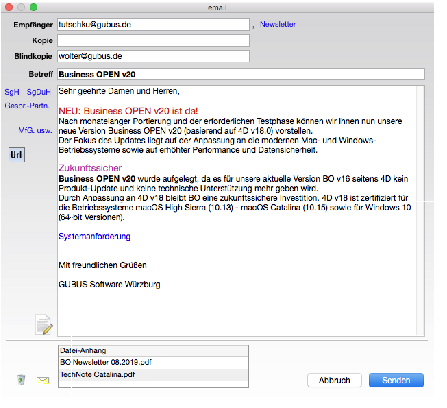Click the trash can icon
The width and height of the screenshot is (447, 408).
[x=21, y=379]
